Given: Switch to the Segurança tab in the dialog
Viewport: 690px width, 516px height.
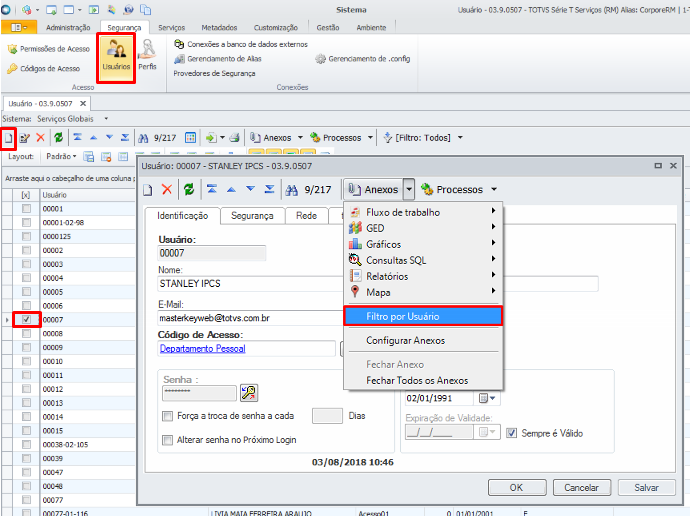Looking at the screenshot, I should [x=252, y=215].
